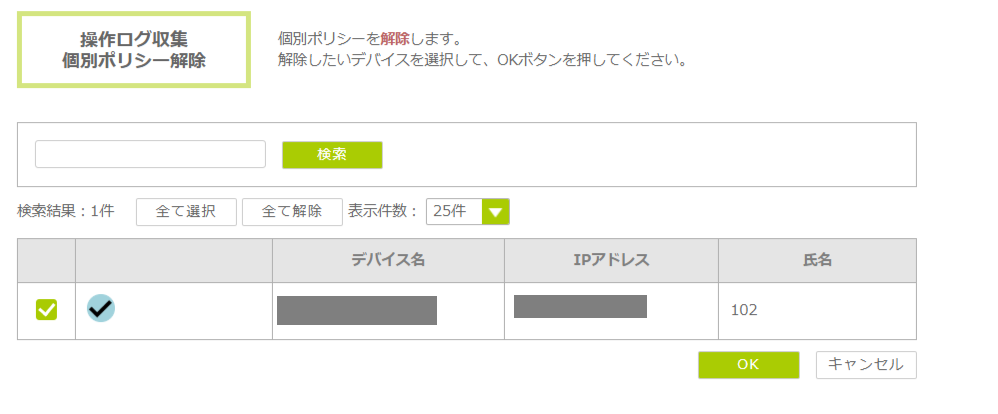The height and width of the screenshot is (414, 998).
Task: Click the 操作ログ収集 個別ポリシー解除 title box
Action: click(x=134, y=50)
